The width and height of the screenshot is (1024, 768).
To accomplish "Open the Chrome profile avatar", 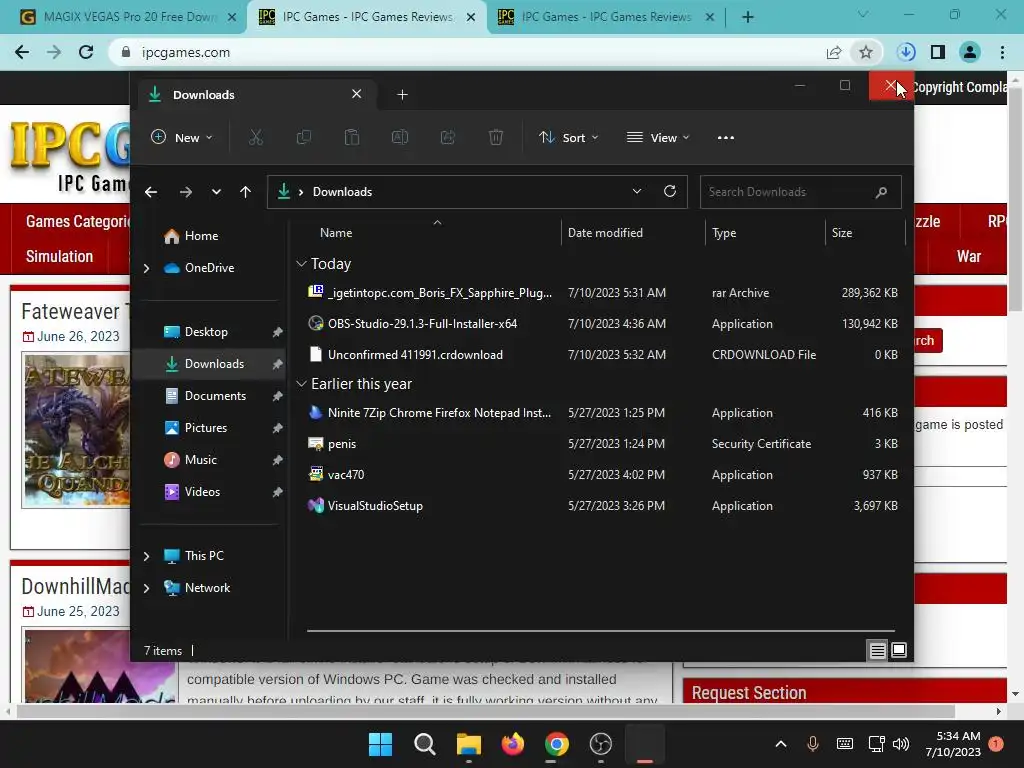I will point(970,52).
